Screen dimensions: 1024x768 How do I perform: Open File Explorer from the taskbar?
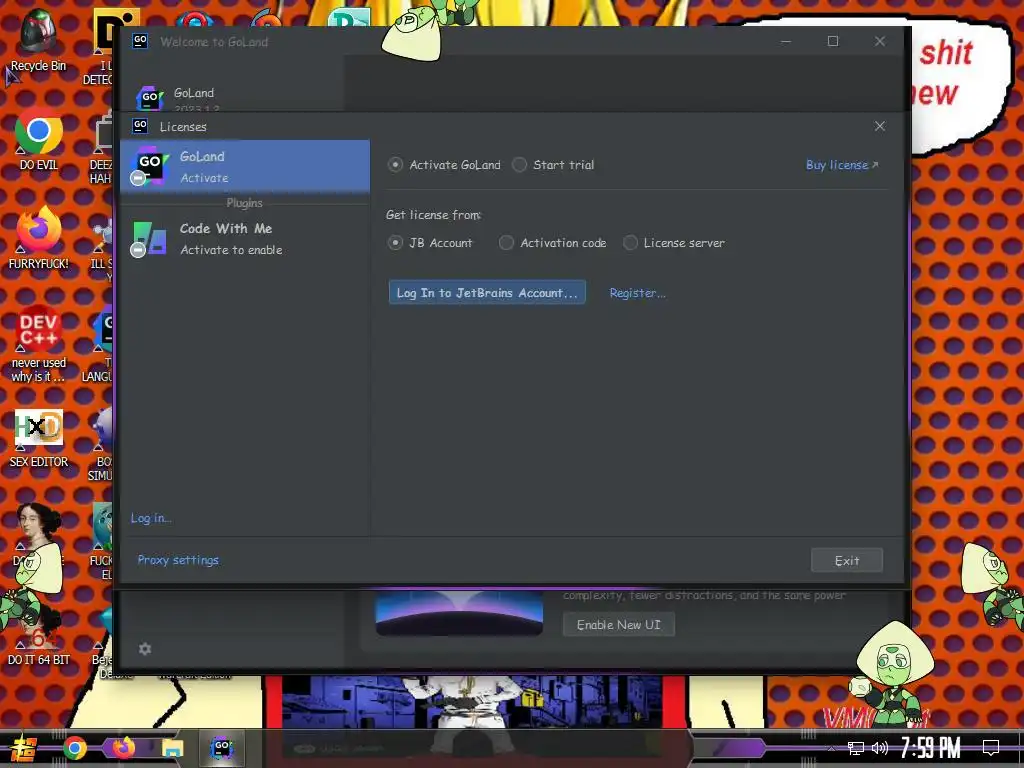[172, 748]
